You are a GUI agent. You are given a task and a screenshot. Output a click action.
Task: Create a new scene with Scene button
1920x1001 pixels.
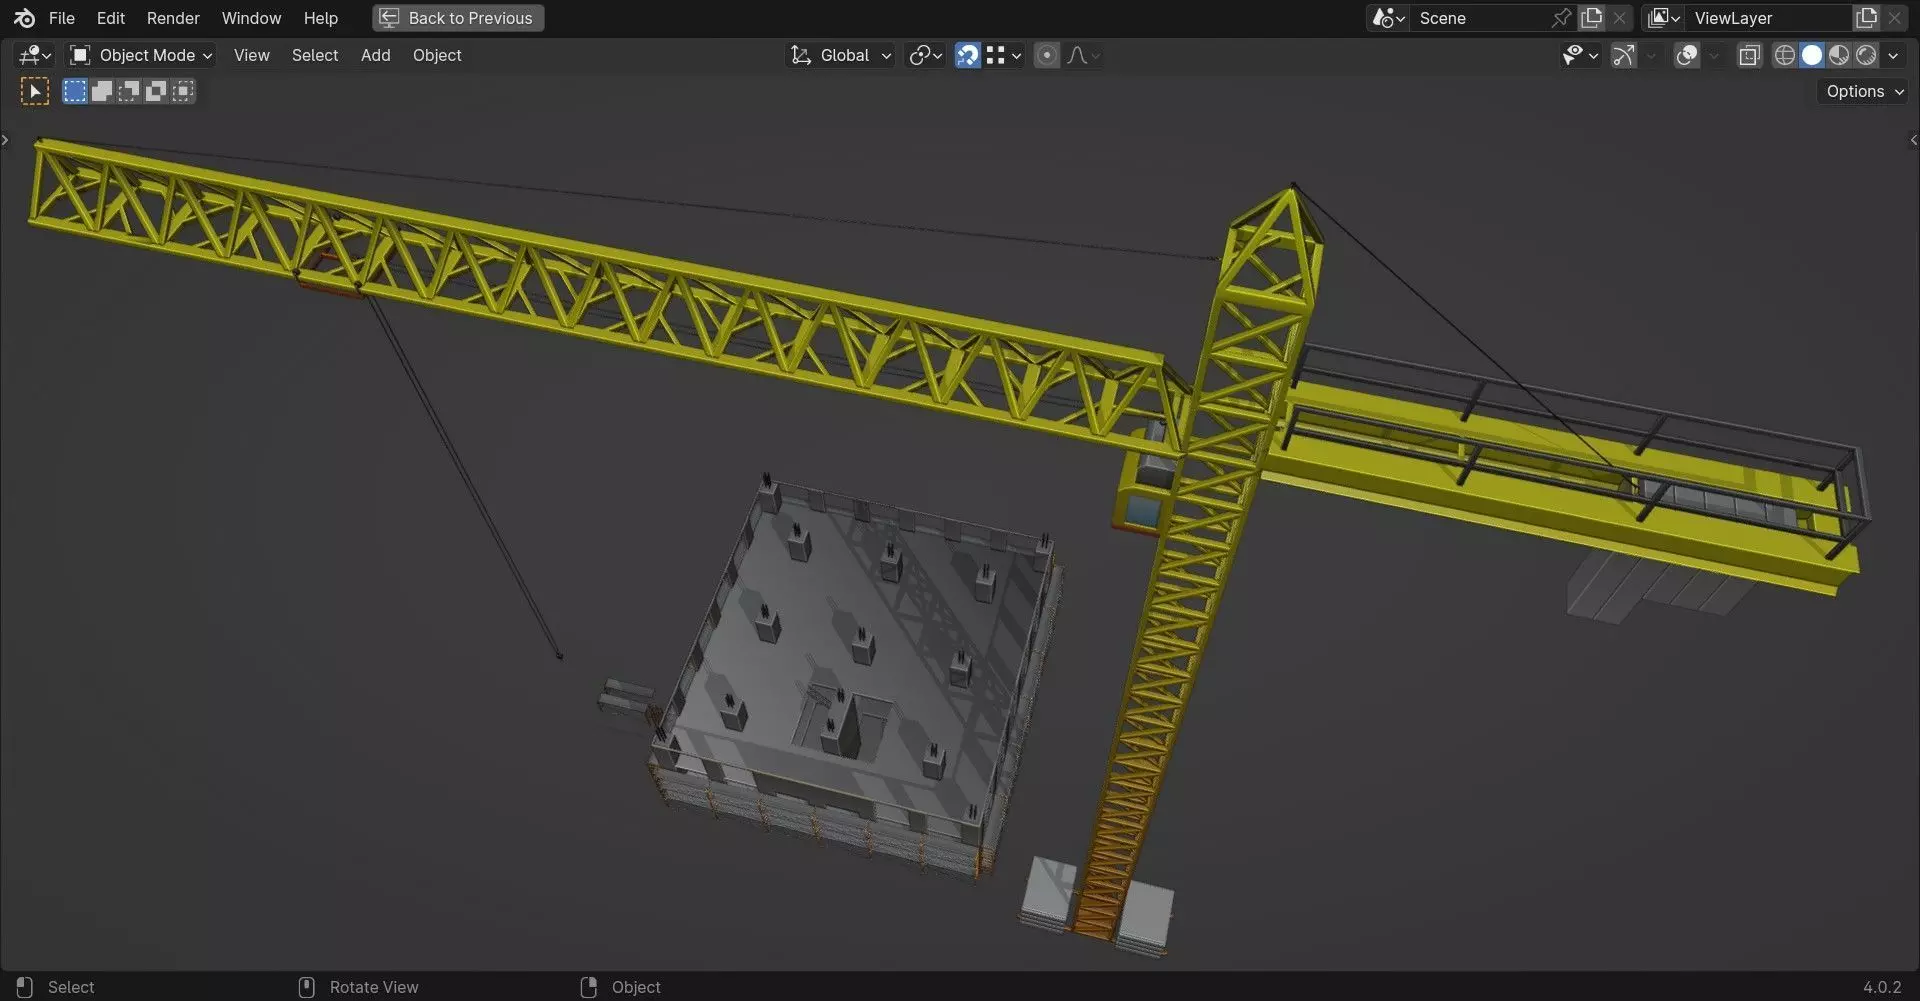click(x=1592, y=18)
